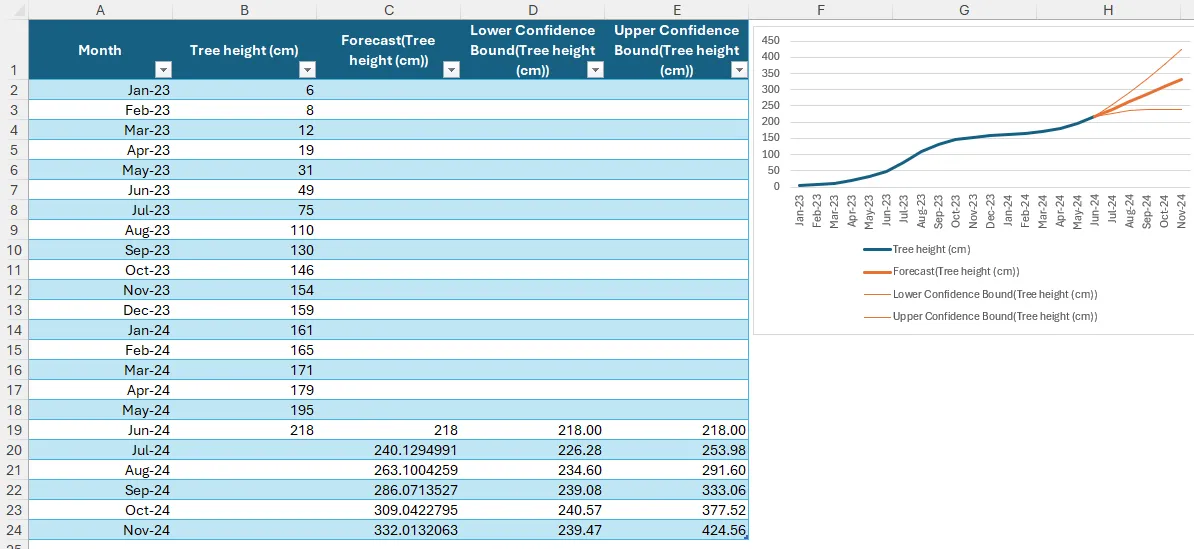1194x549 pixels.
Task: Select the upper bound cell 424.56
Action: pos(677,529)
